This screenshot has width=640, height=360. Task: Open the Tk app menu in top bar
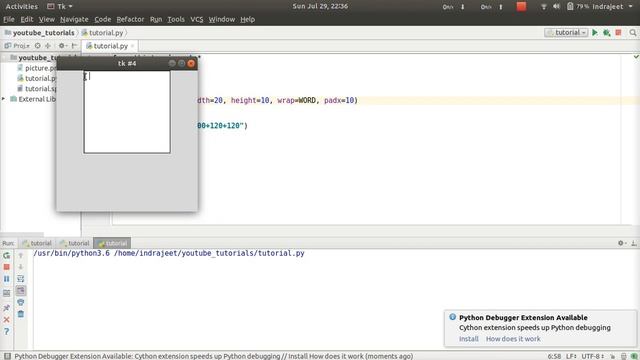60,7
